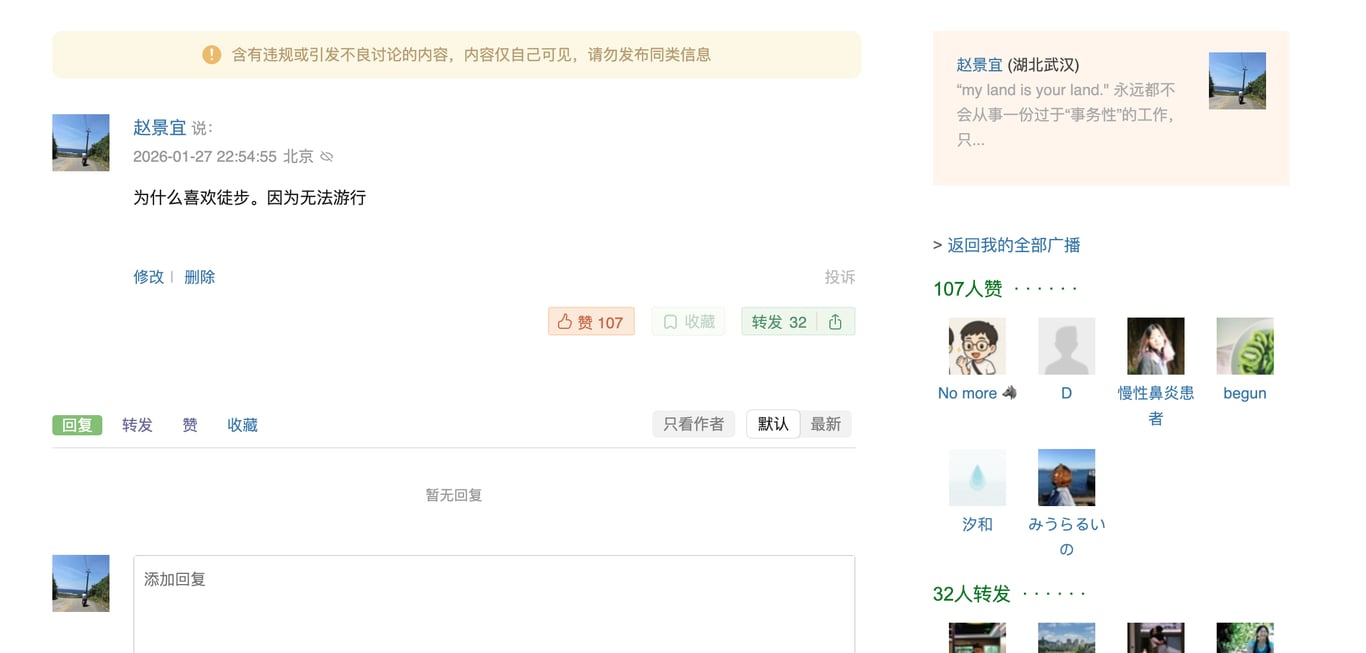The image size is (1366, 653).
Task: Switch to the 转发 tab
Action: [137, 425]
